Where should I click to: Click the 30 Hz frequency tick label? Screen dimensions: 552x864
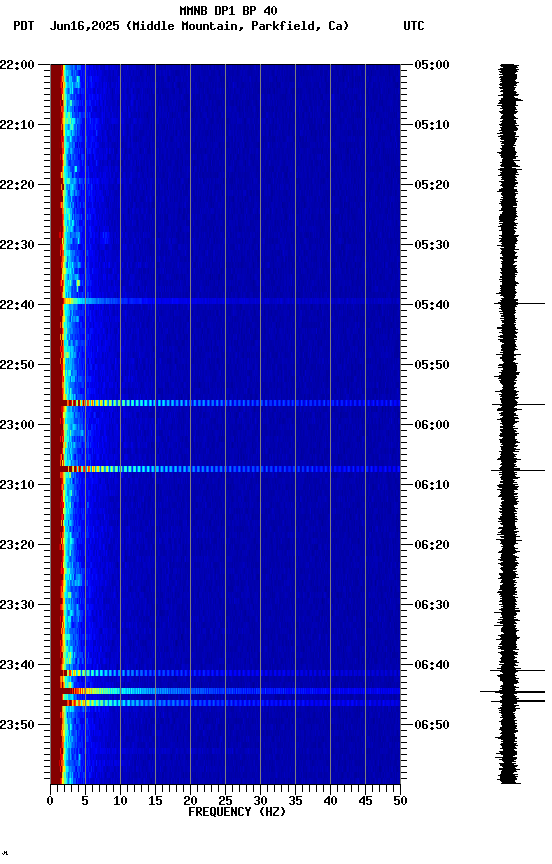(260, 801)
